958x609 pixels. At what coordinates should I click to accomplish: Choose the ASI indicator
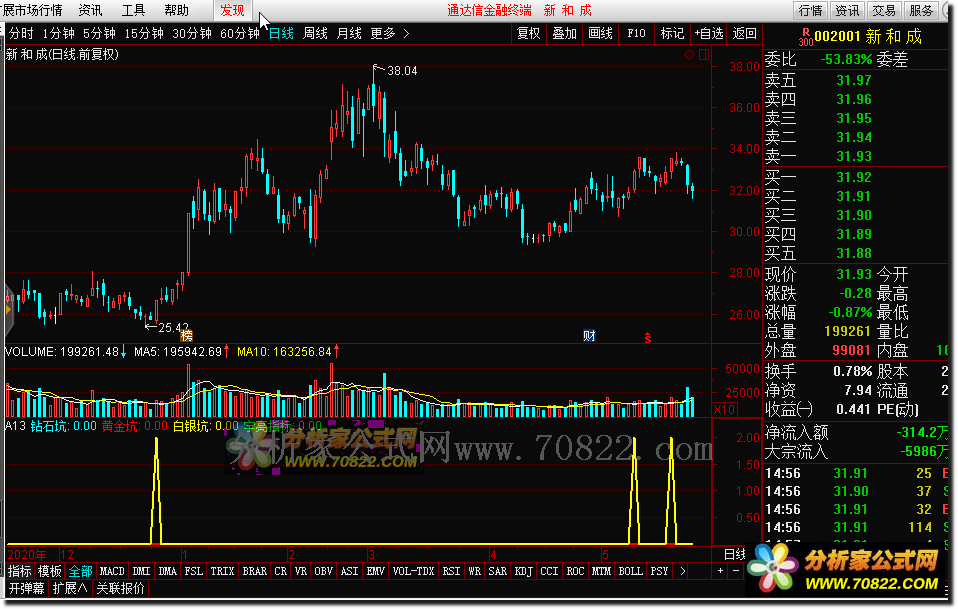click(349, 571)
